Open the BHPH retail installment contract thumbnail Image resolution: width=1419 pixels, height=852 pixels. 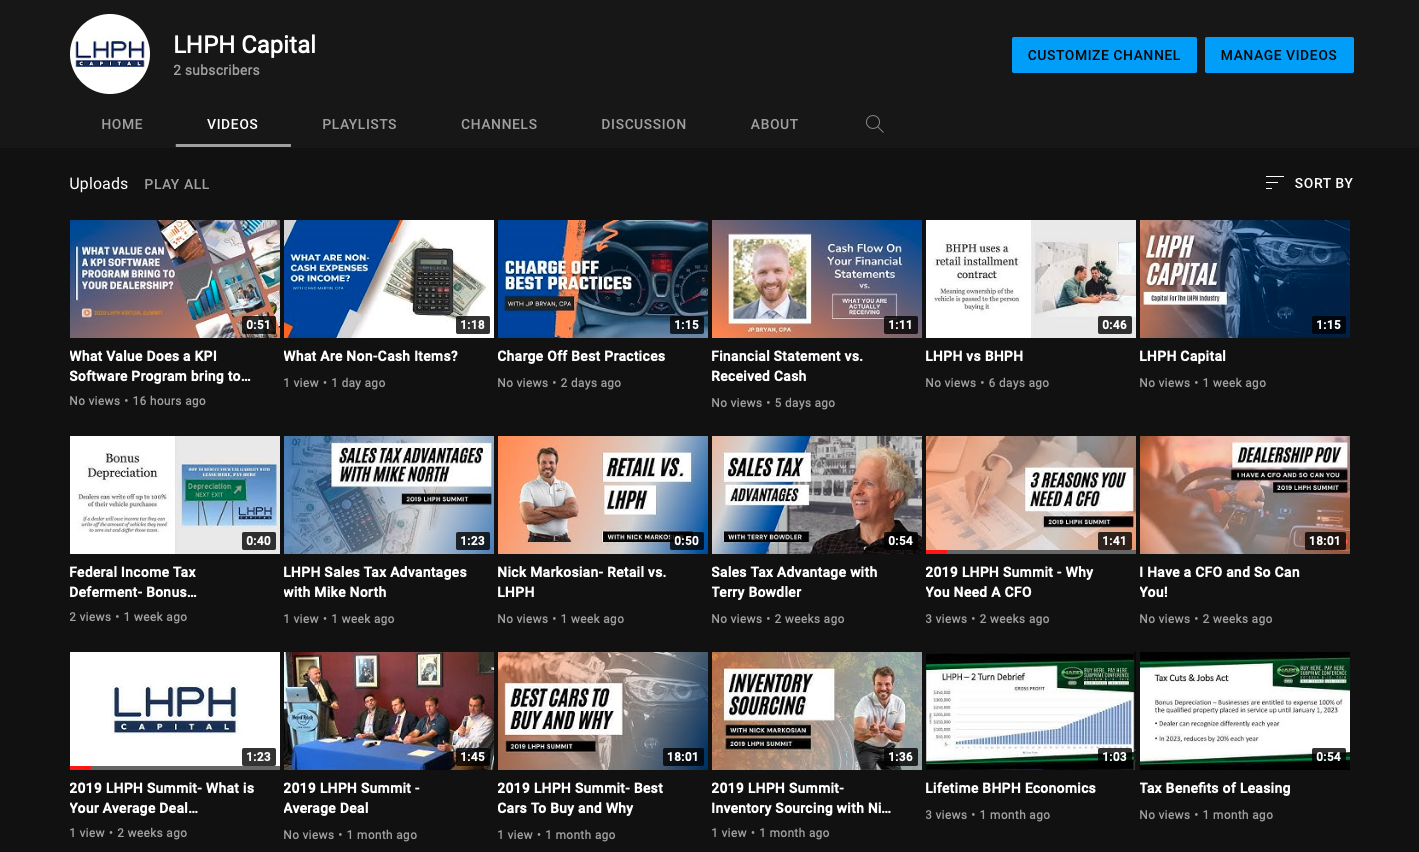1031,279
